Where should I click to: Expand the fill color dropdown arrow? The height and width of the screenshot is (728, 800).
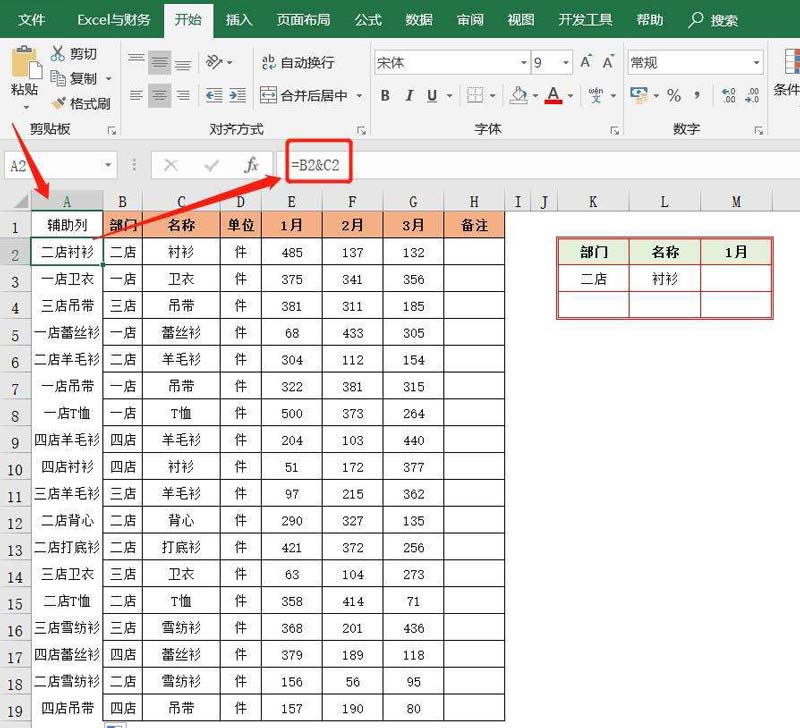coord(536,95)
